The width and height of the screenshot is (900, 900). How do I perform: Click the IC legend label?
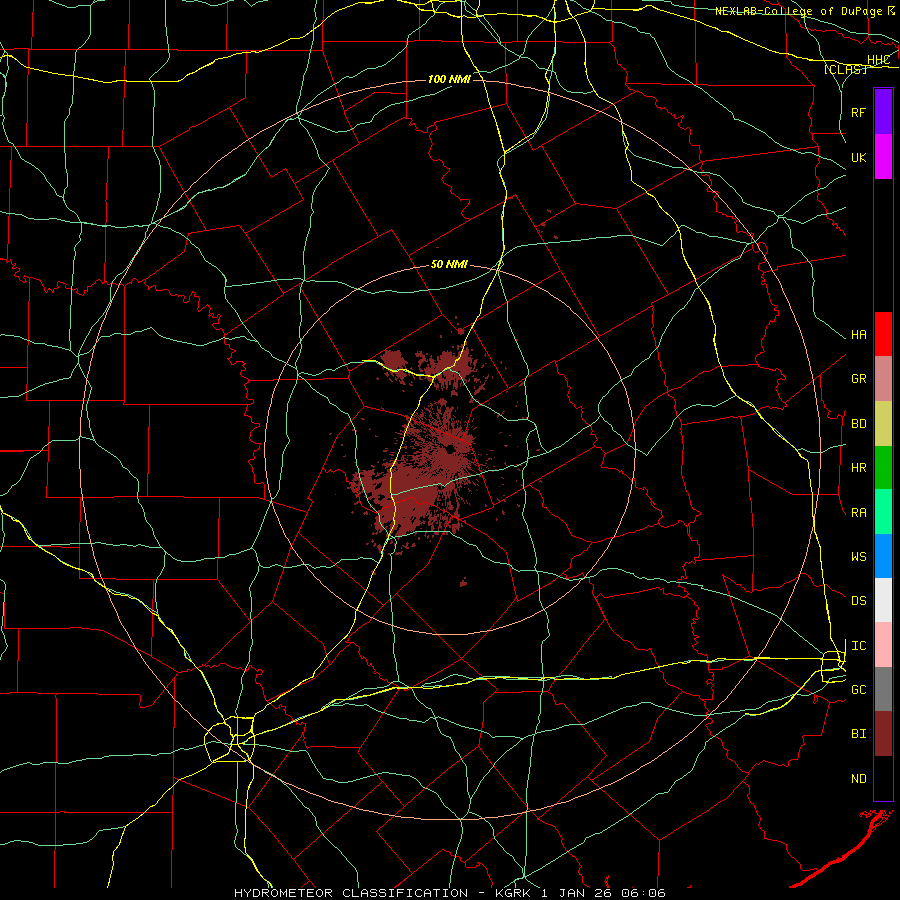859,646
